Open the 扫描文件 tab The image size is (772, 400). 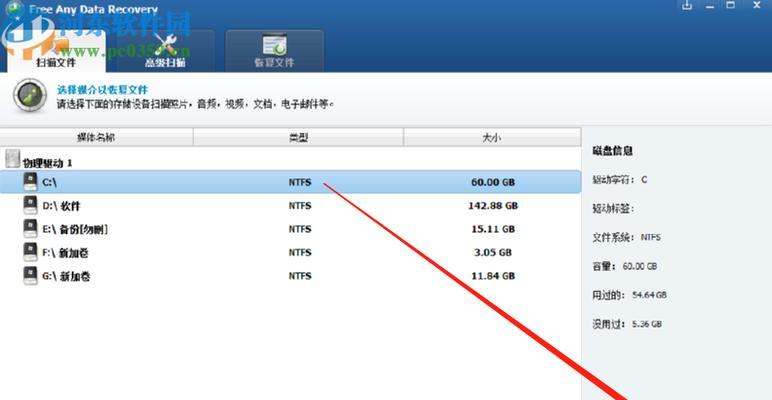tap(56, 51)
